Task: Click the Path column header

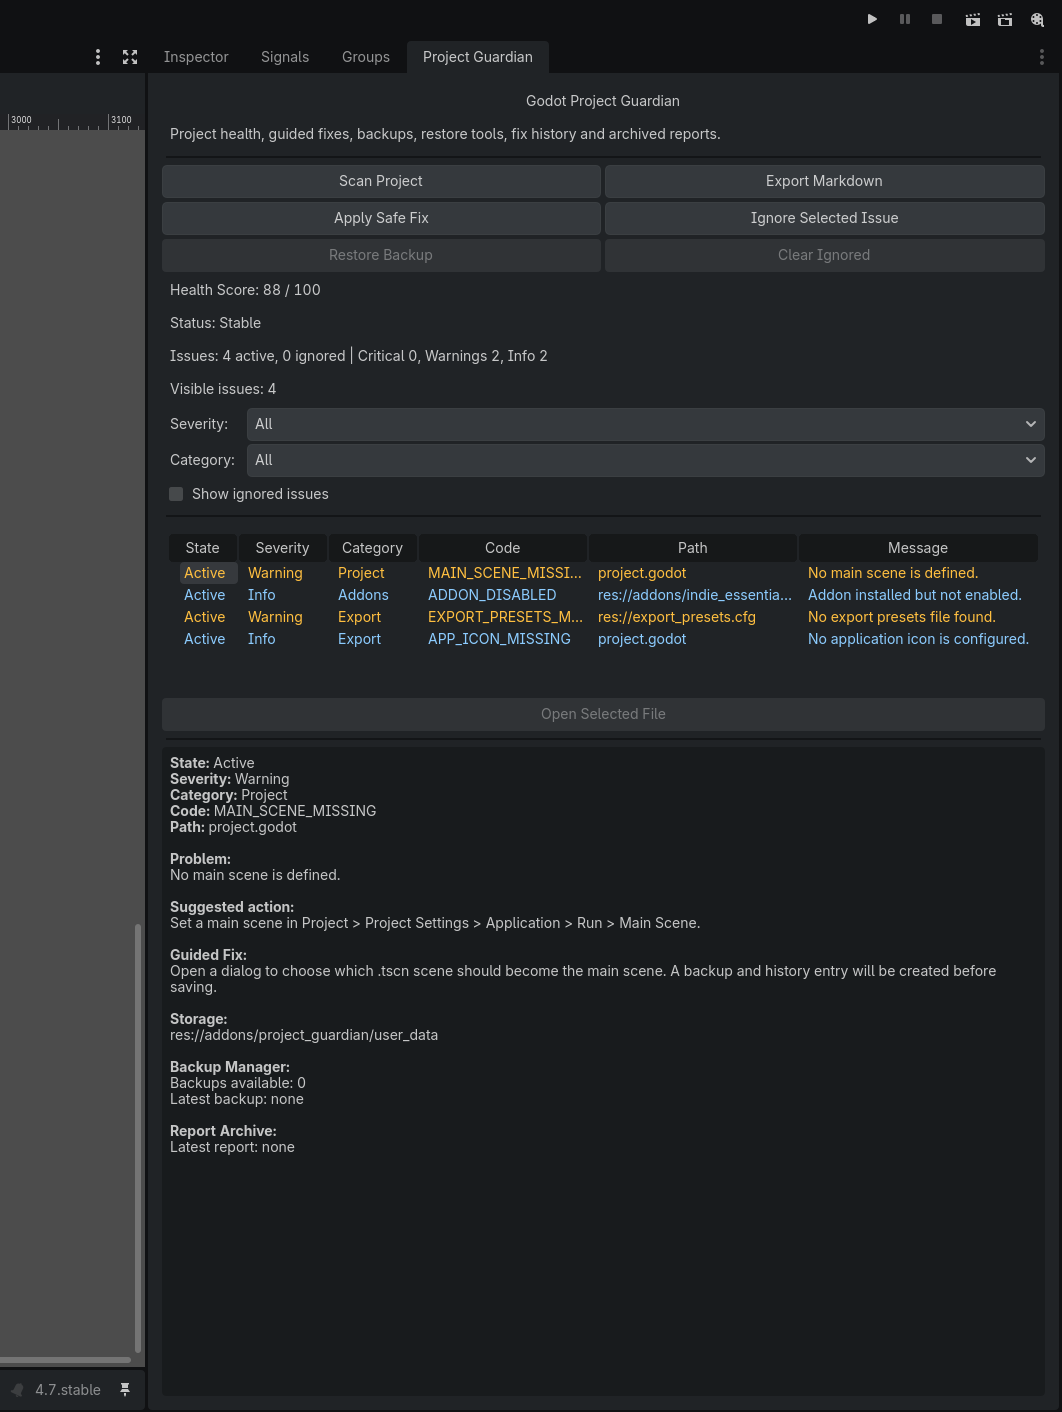Action: point(692,548)
